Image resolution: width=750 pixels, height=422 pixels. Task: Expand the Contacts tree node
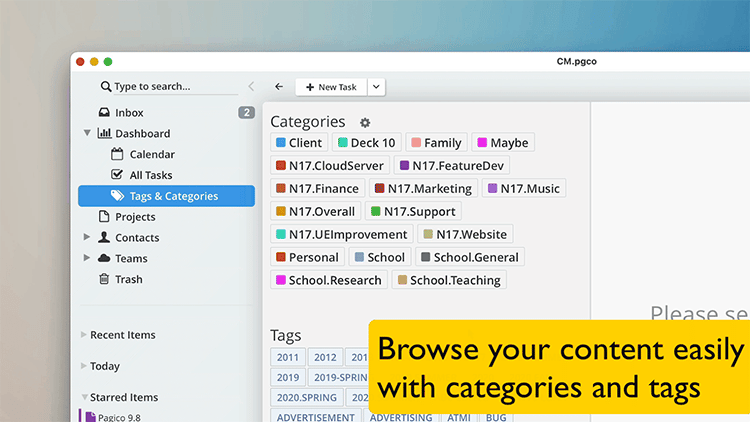coord(87,237)
